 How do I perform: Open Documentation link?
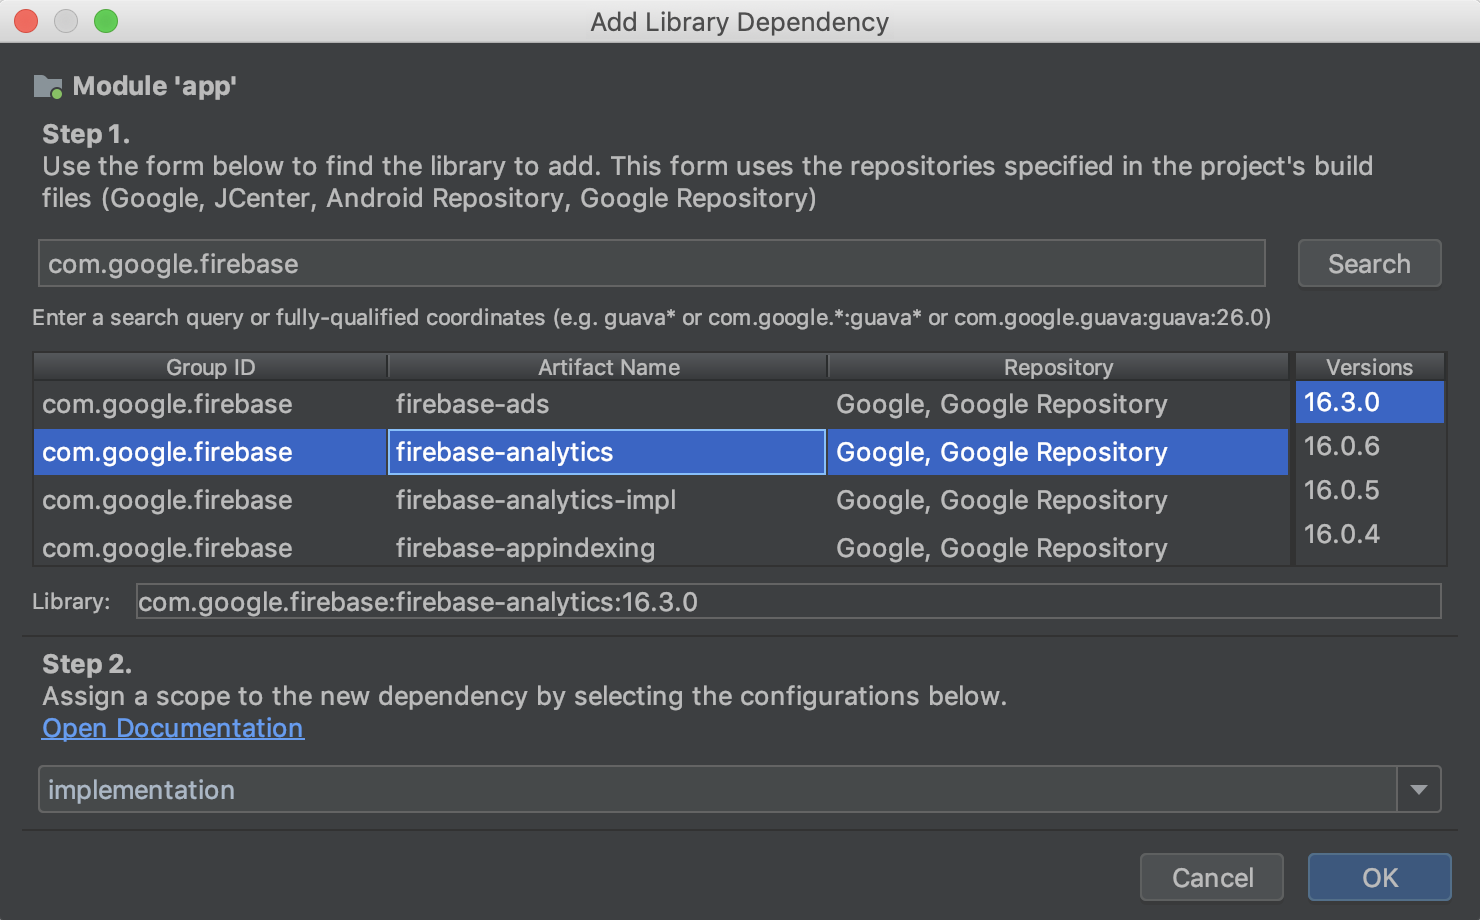173,728
